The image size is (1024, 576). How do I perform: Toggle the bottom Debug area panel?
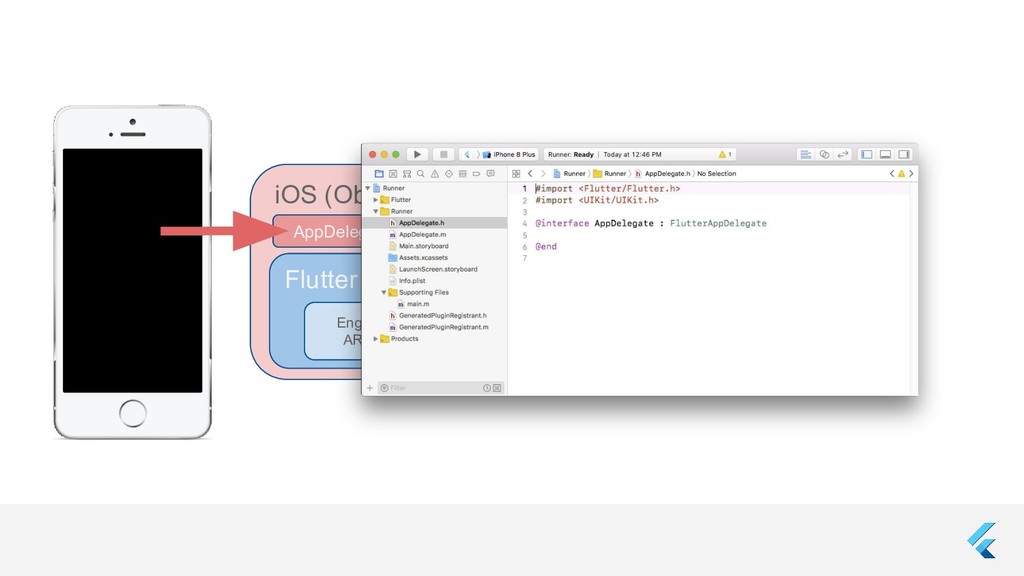tap(886, 155)
